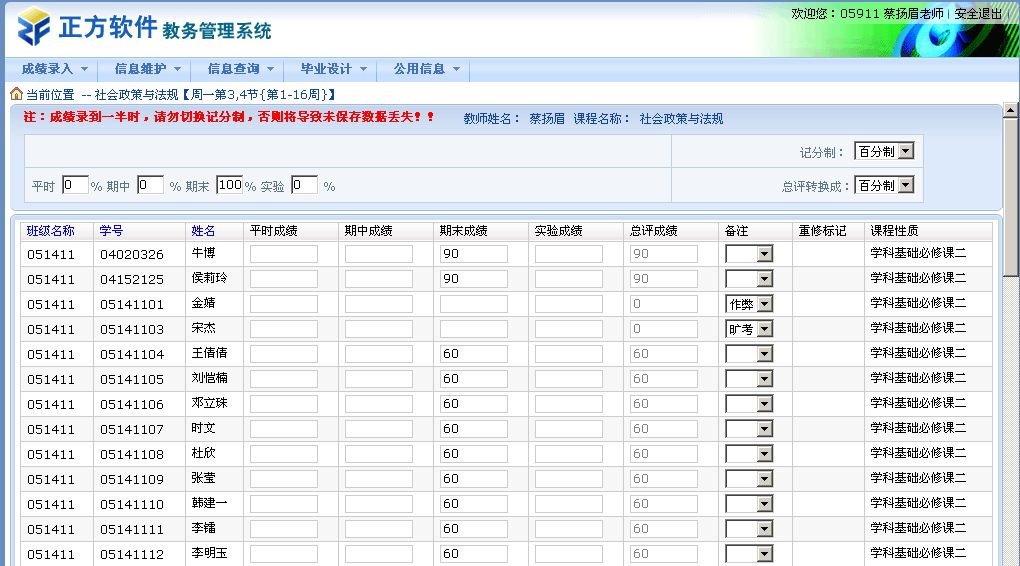The image size is (1020, 566).
Task: Open the 旷考 备注 dropdown for 宋杰
Action: (x=749, y=329)
